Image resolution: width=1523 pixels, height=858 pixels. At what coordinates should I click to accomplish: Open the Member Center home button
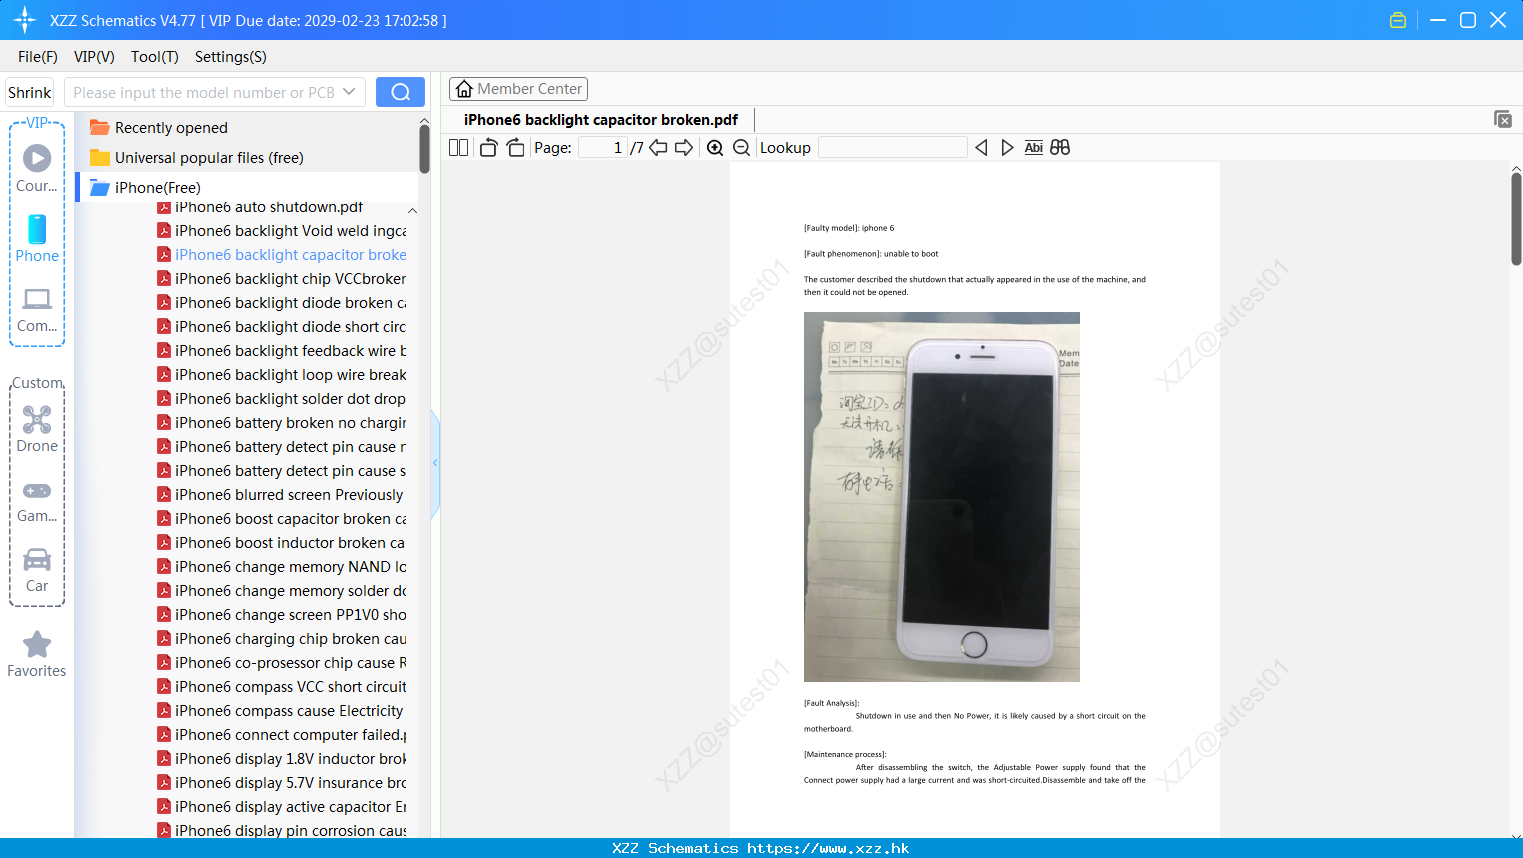coord(518,89)
